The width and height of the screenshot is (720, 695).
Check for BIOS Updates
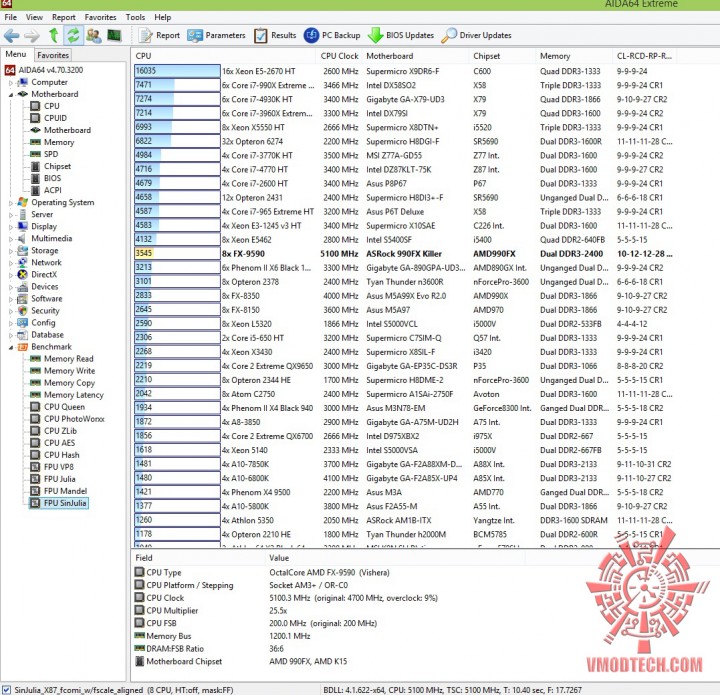401,35
